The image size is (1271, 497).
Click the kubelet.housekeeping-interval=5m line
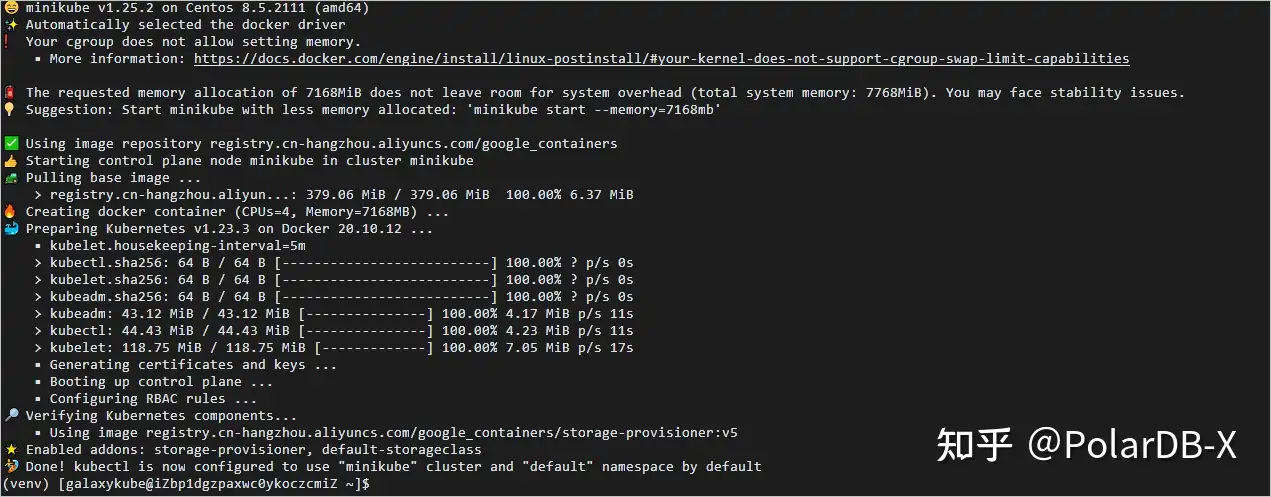(x=177, y=245)
